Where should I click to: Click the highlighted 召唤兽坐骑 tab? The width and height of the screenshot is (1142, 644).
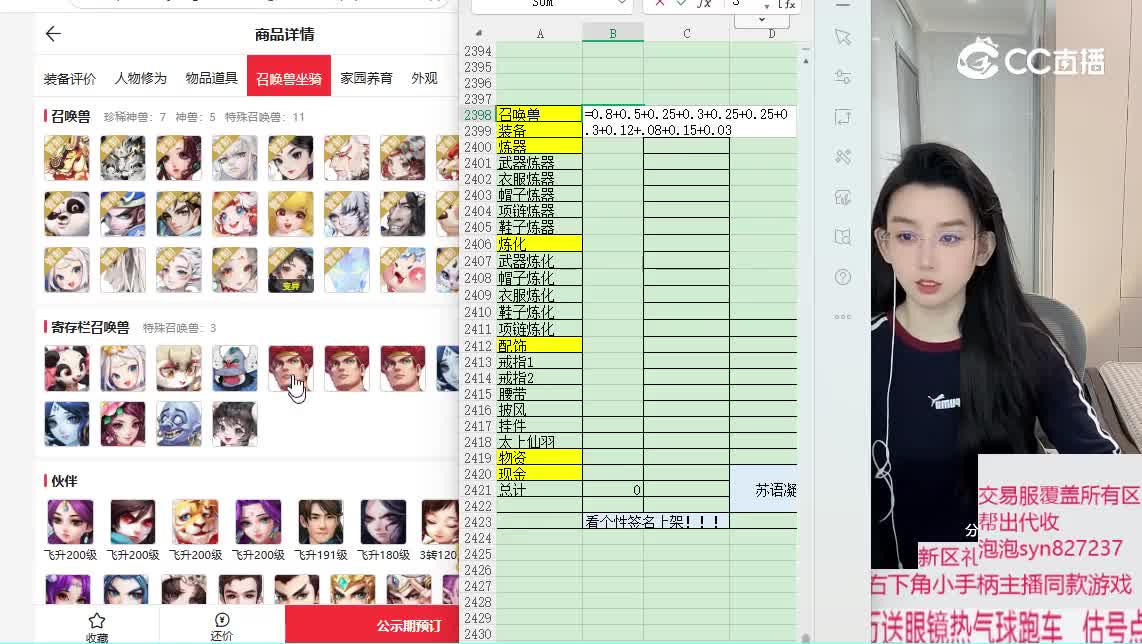click(x=288, y=76)
